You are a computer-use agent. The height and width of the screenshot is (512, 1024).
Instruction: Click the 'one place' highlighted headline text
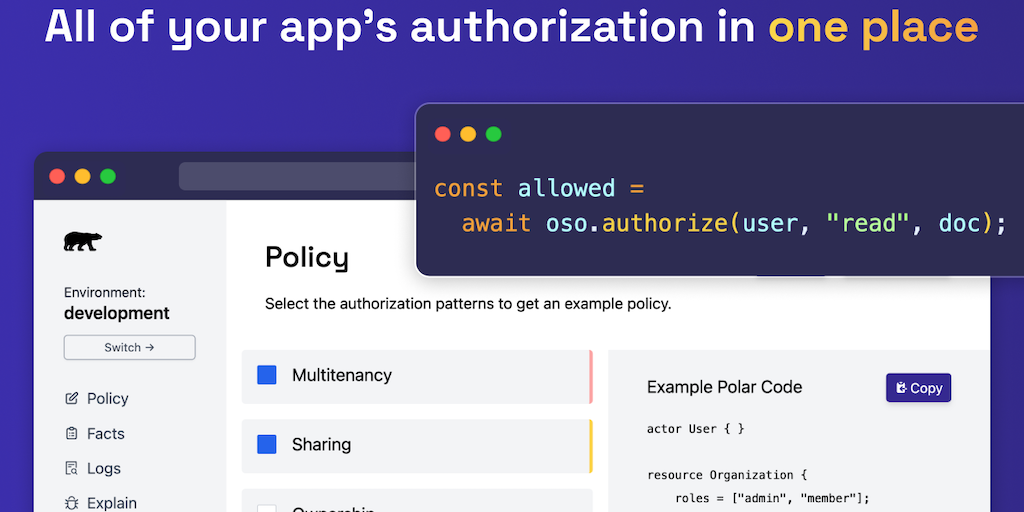[872, 27]
